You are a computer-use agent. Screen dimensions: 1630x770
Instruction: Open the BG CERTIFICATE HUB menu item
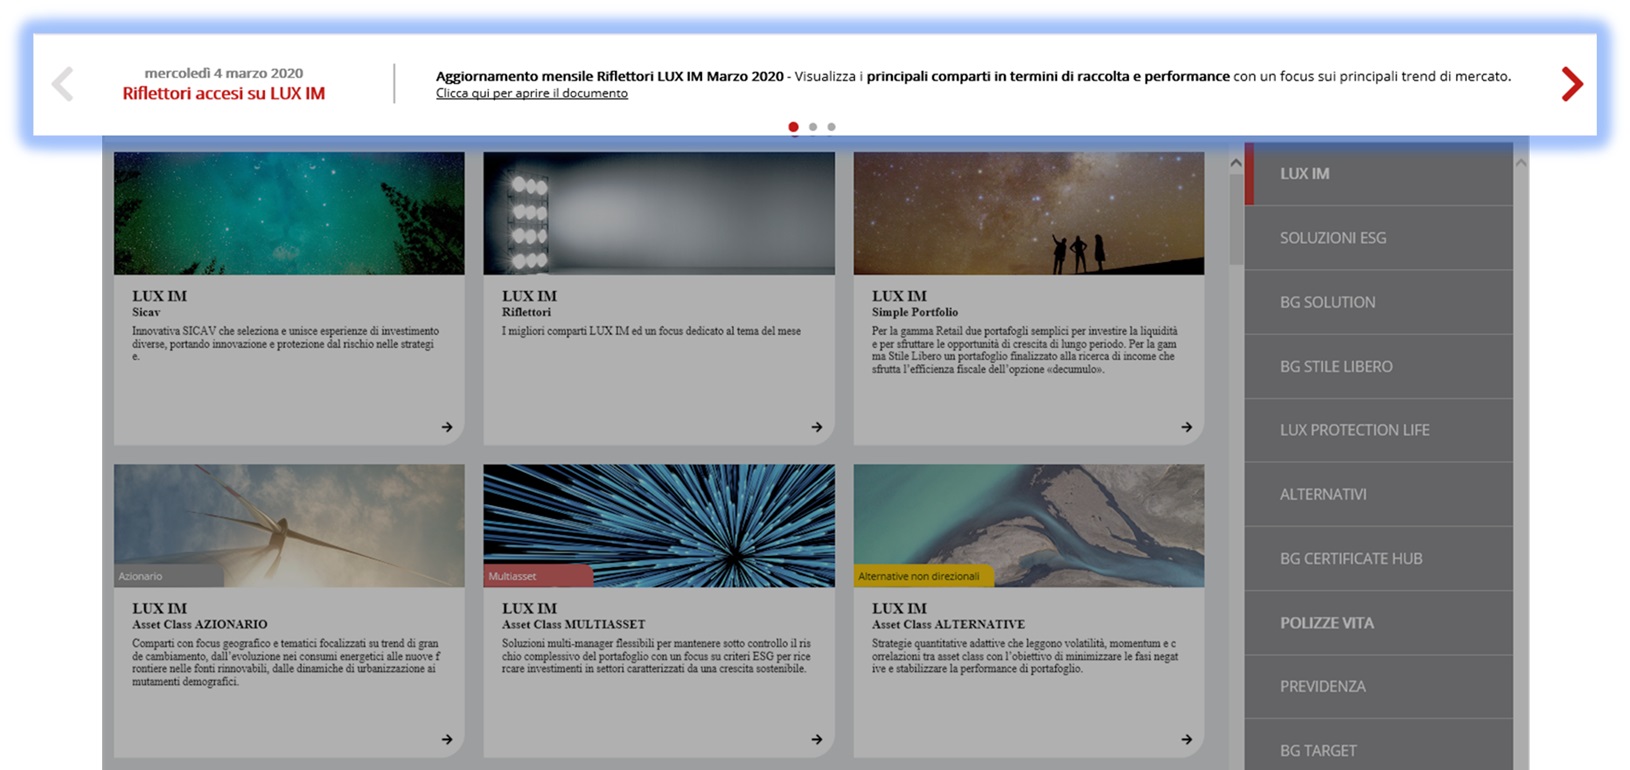1379,558
